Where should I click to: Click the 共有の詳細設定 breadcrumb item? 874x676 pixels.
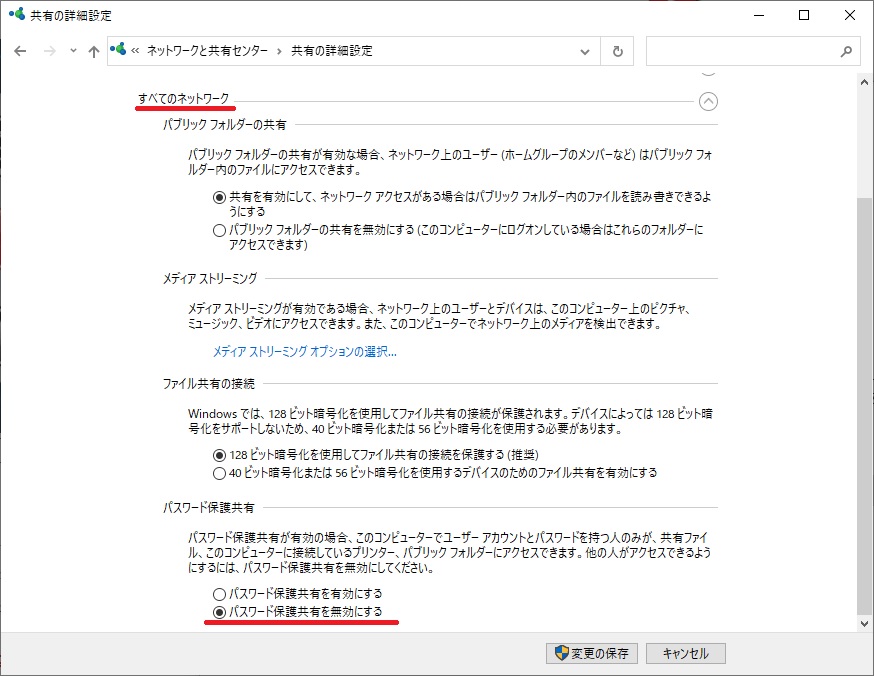331,50
